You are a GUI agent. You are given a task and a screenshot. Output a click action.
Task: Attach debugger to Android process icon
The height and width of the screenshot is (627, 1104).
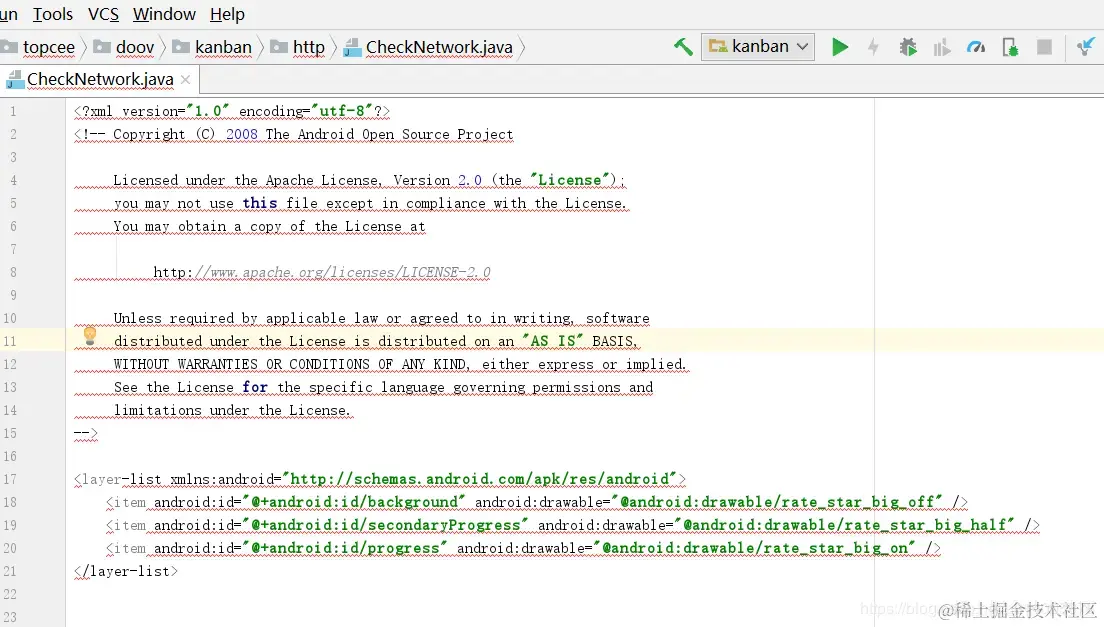tap(1010, 47)
